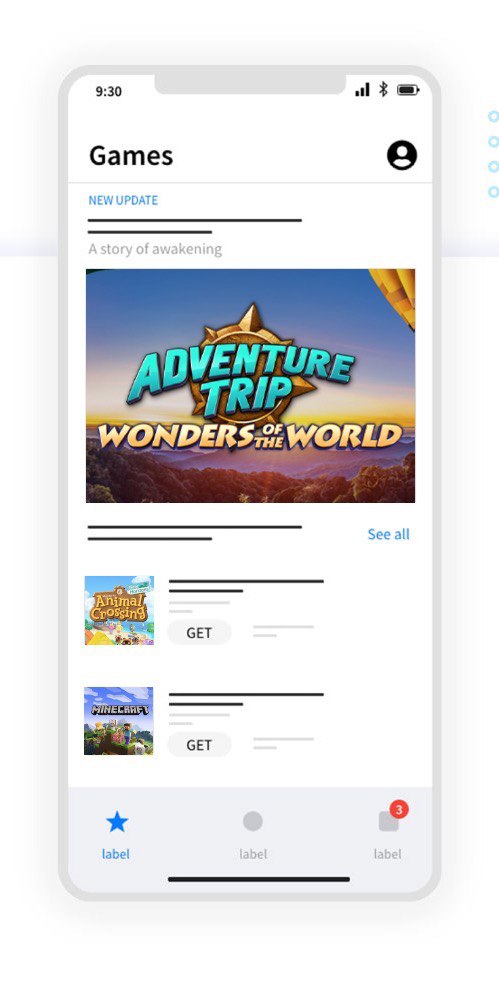Tap the Games page heading
Image resolution: width=499 pixels, height=993 pixels.
tap(131, 156)
